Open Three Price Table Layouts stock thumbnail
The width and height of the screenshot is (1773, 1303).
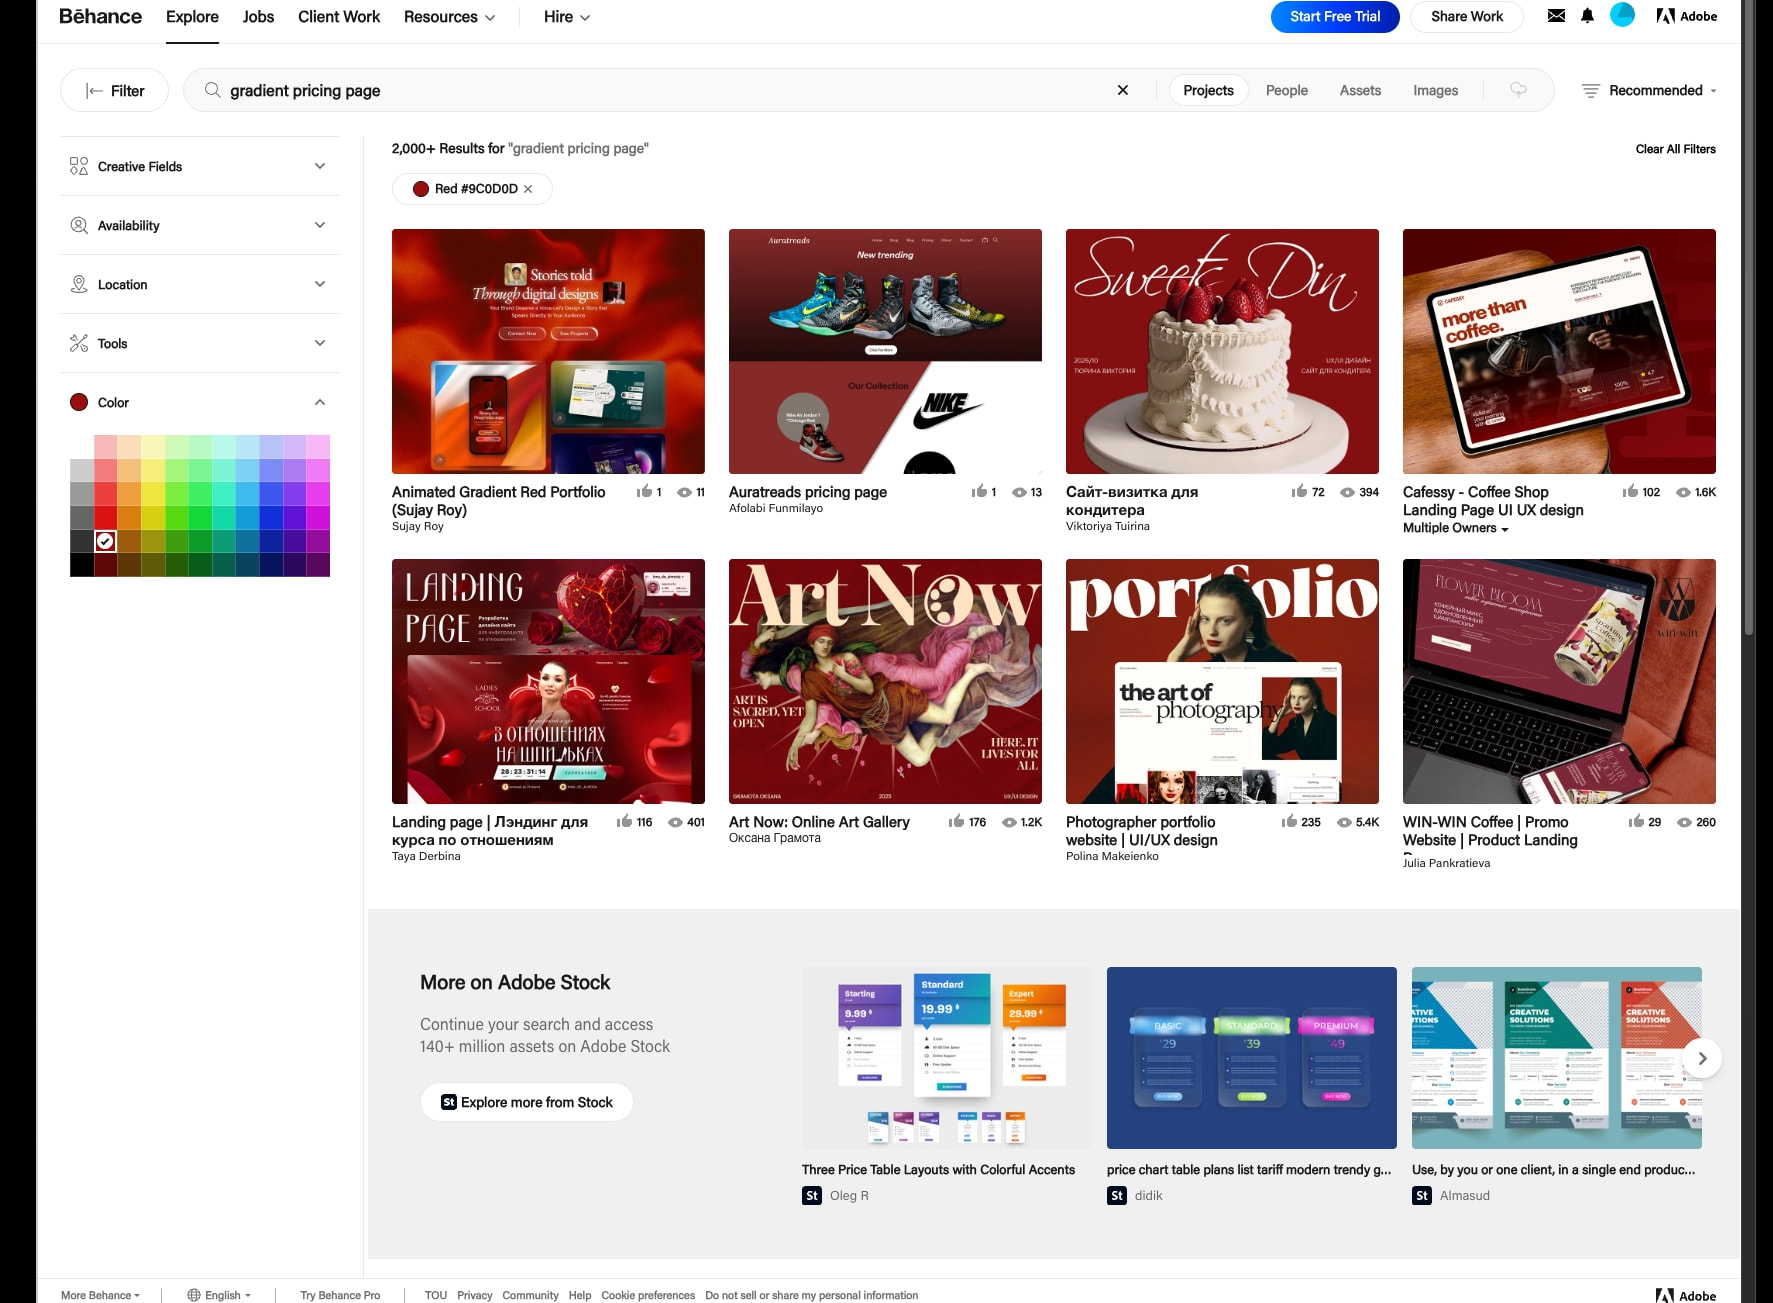(946, 1058)
